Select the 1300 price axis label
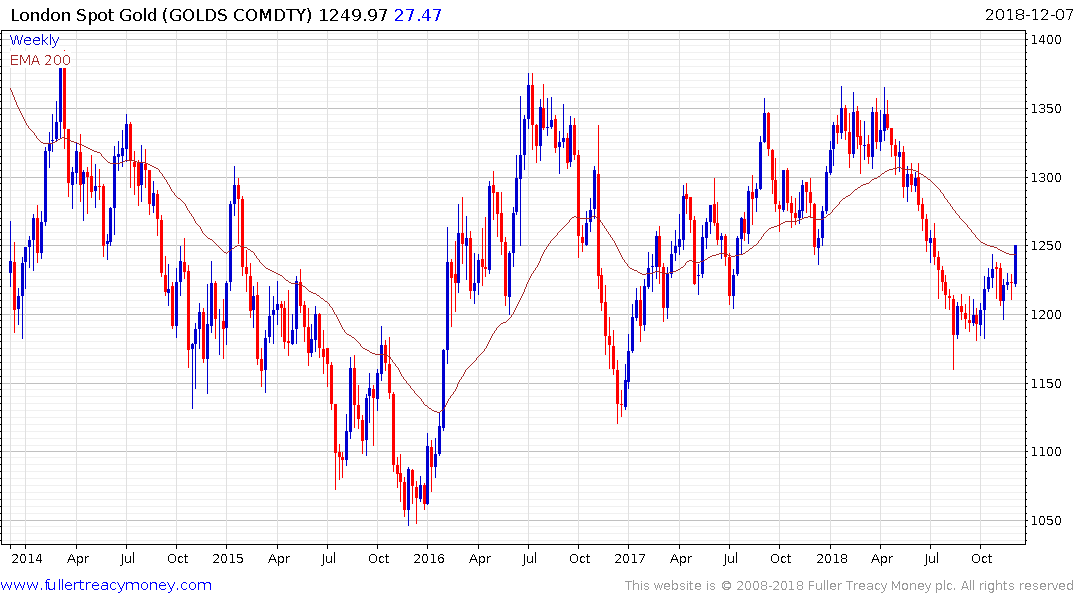The height and width of the screenshot is (600, 1075). point(1046,178)
